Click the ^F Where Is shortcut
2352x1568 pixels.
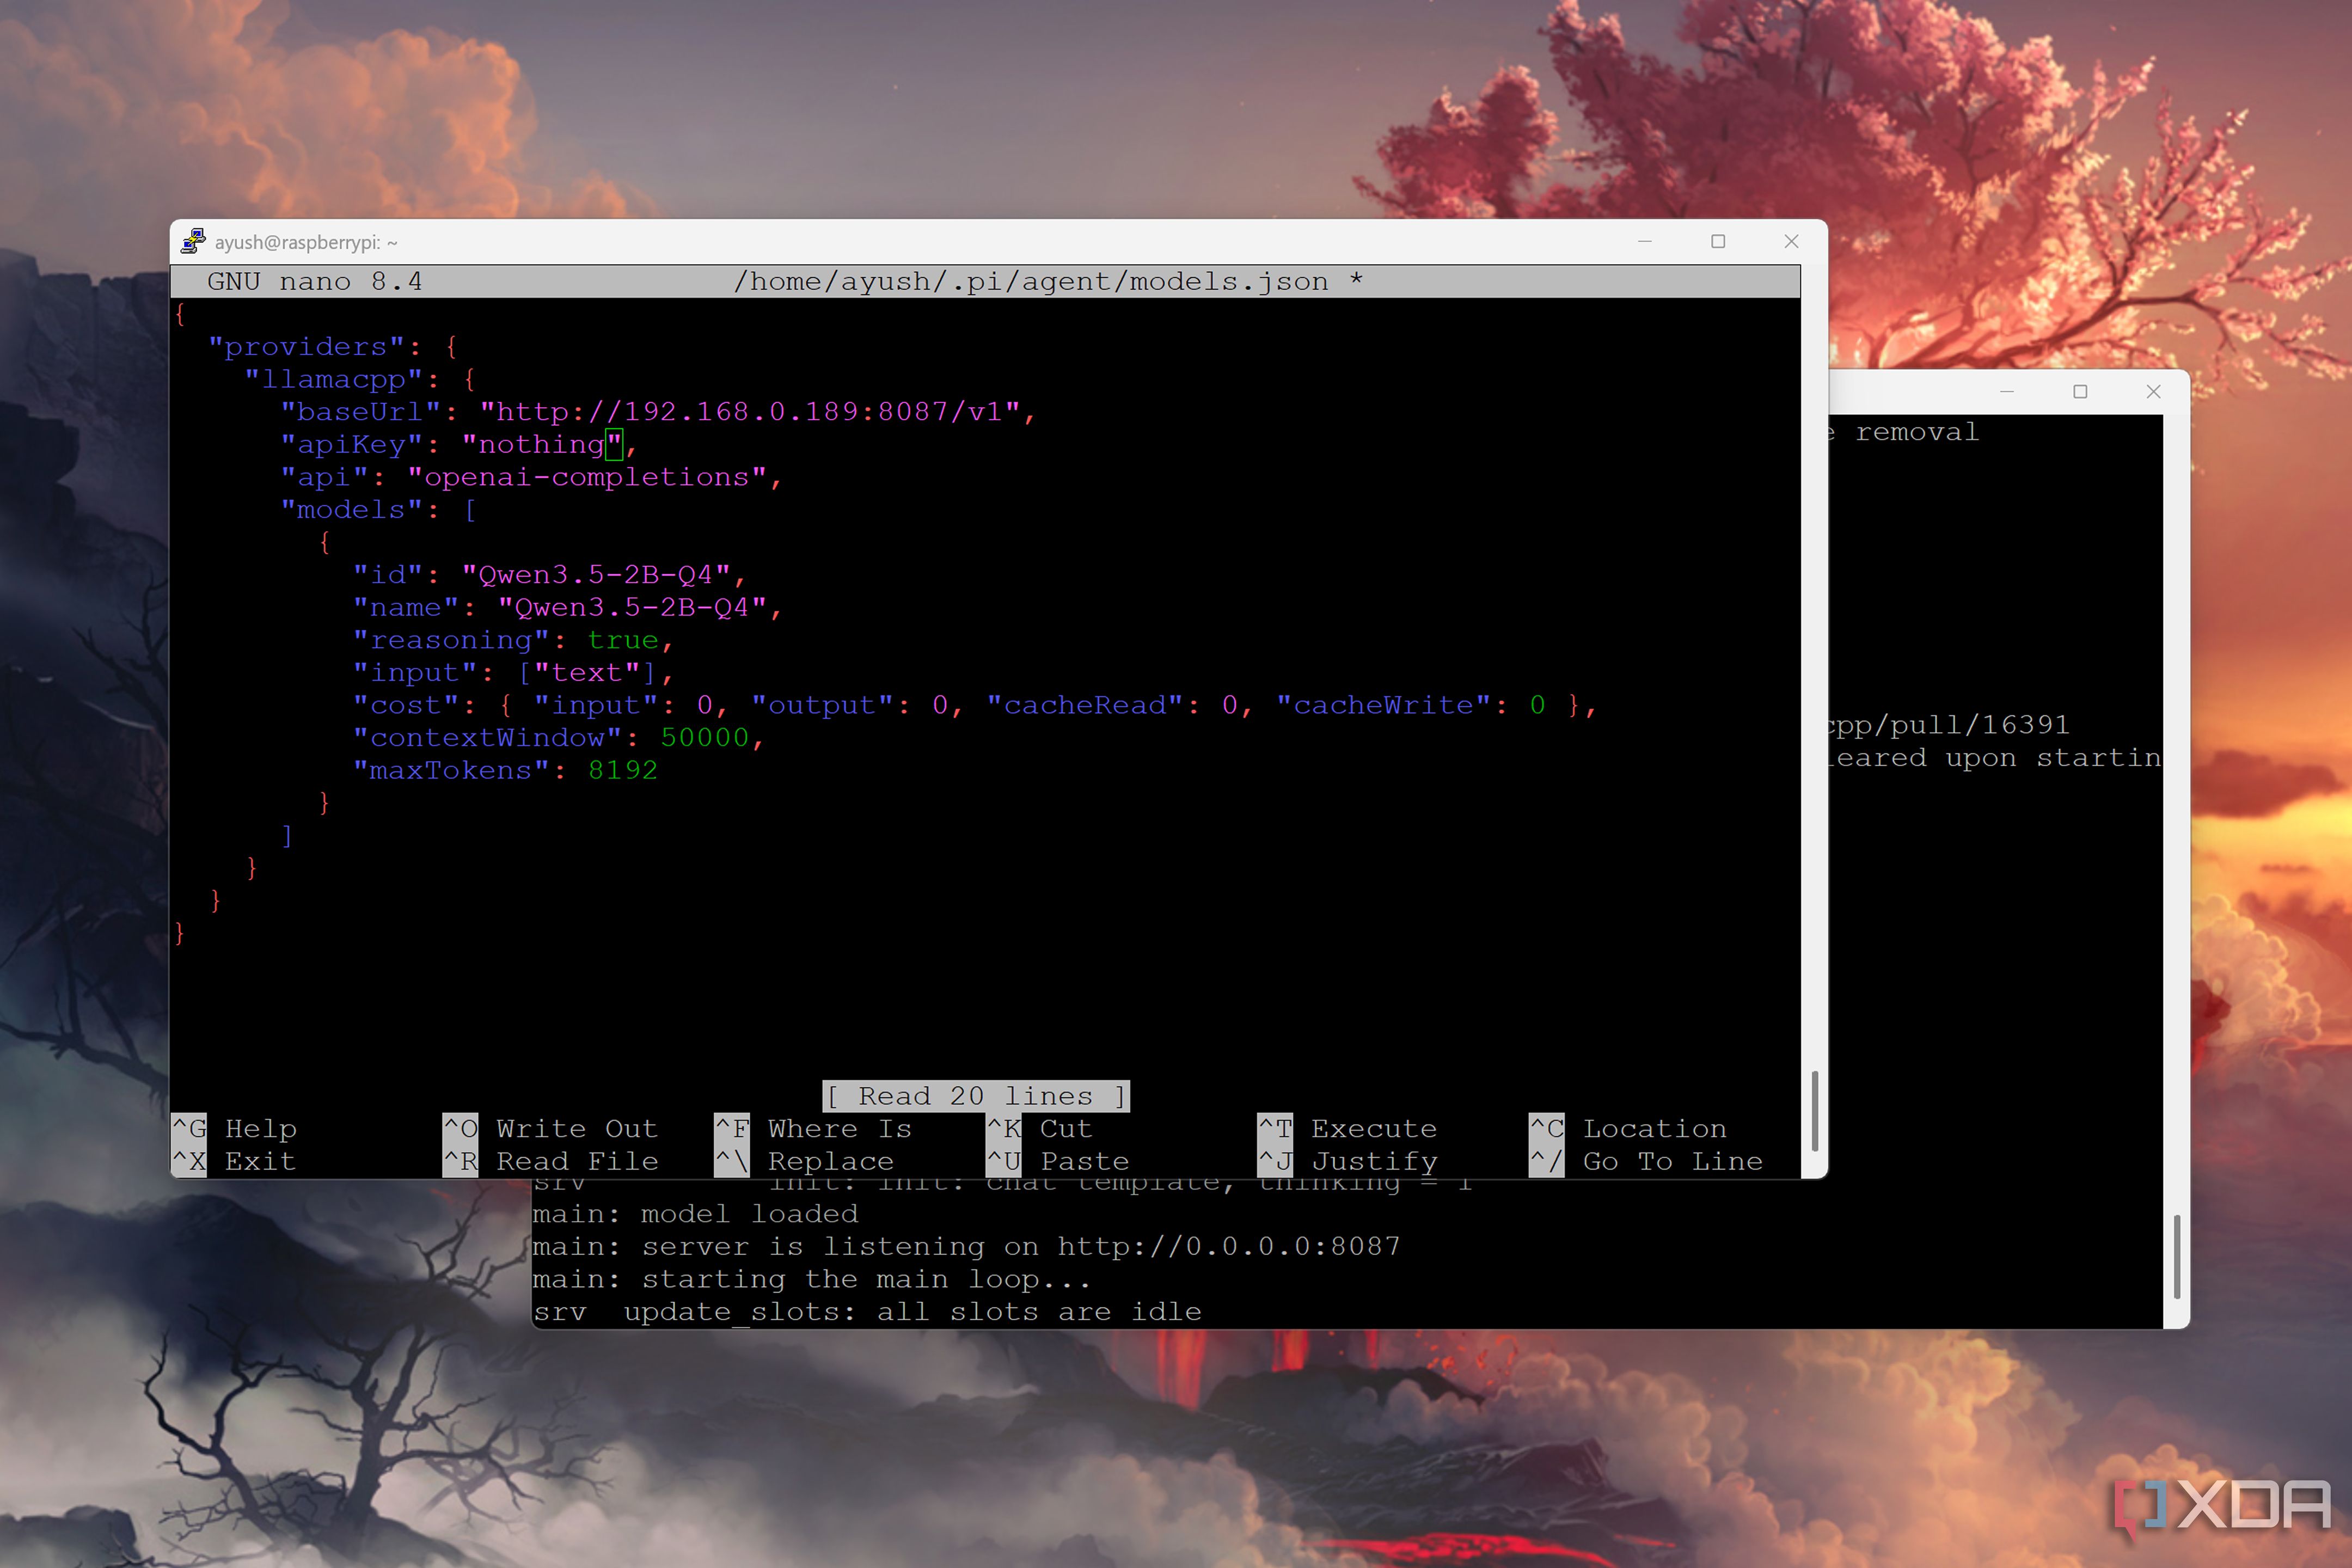click(814, 1129)
